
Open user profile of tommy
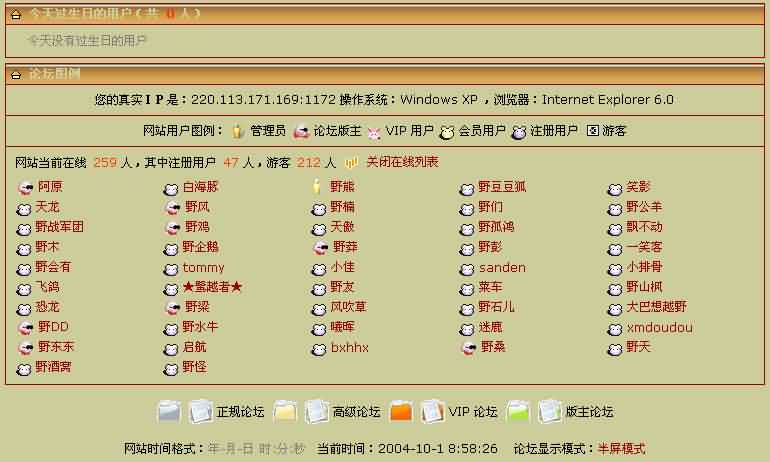coord(203,268)
